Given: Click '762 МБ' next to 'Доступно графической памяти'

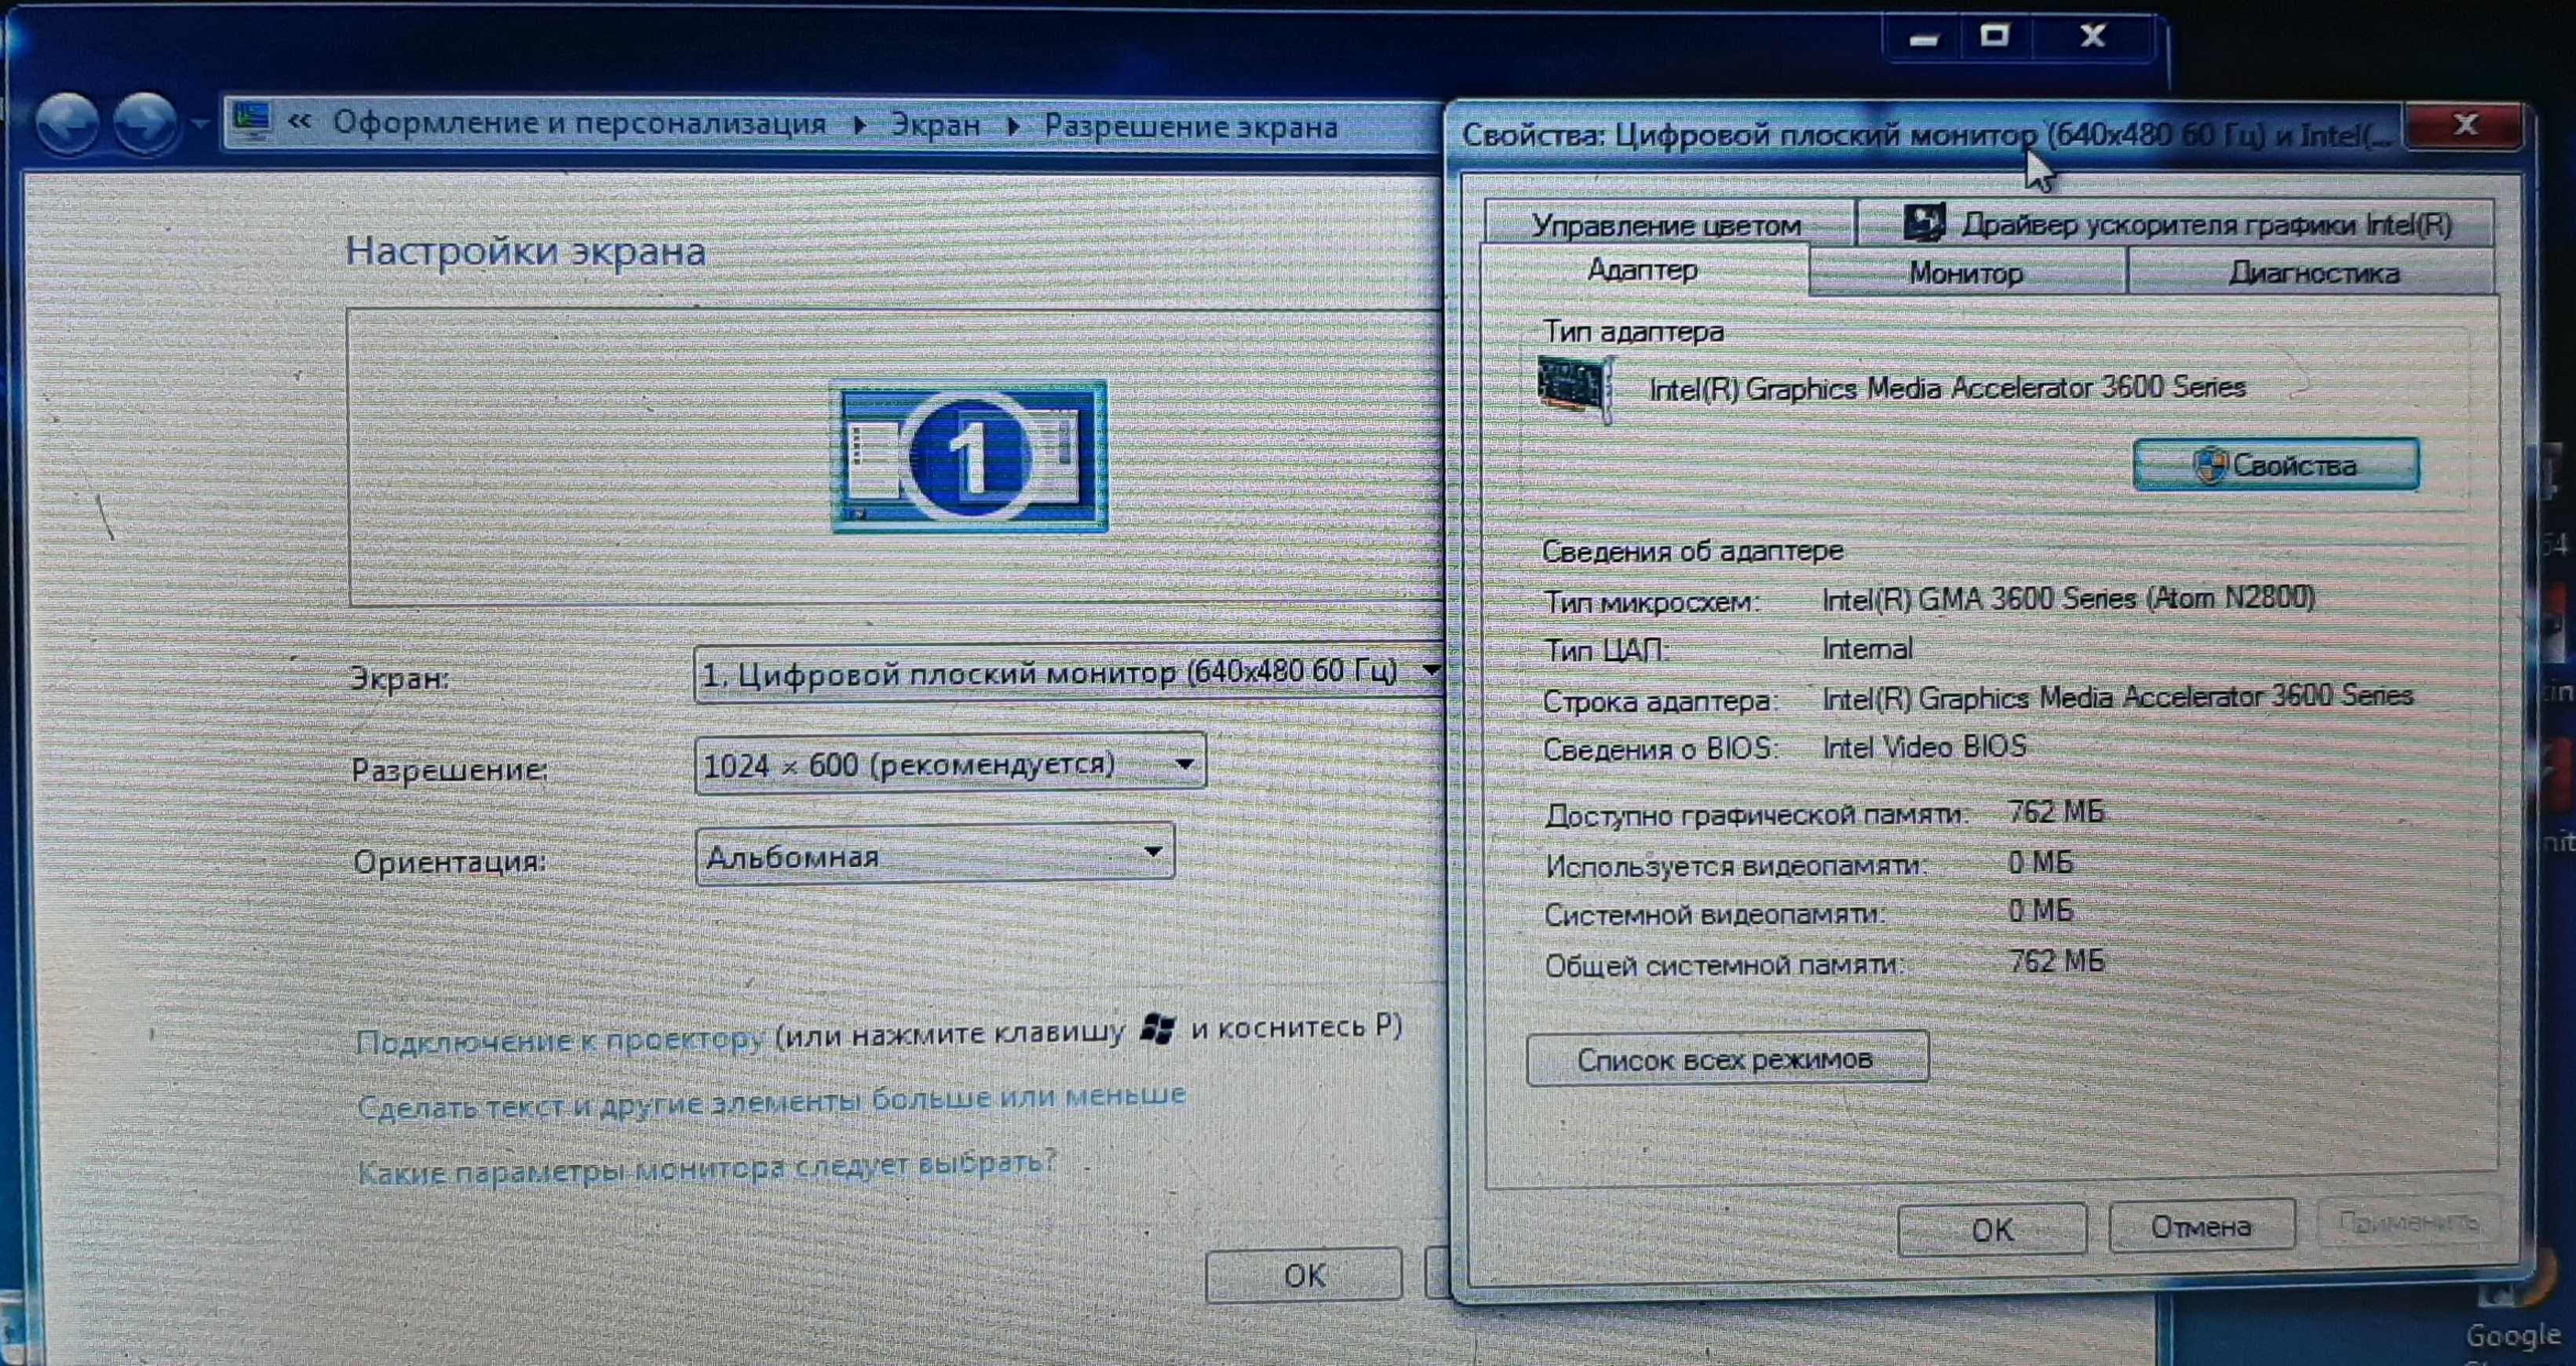Looking at the screenshot, I should coord(2056,812).
